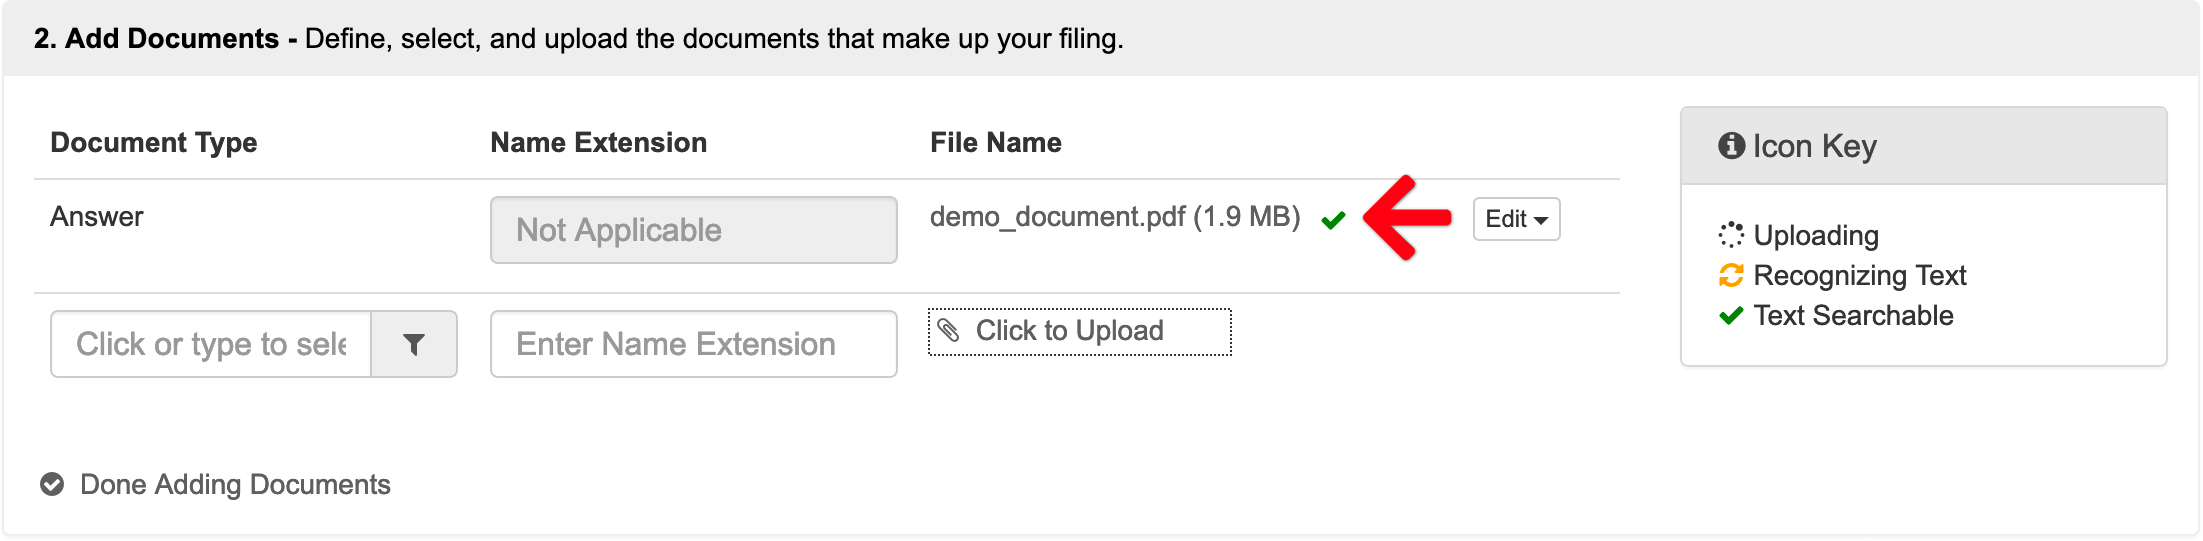
Task: Click the paperclip upload icon
Action: click(x=949, y=330)
